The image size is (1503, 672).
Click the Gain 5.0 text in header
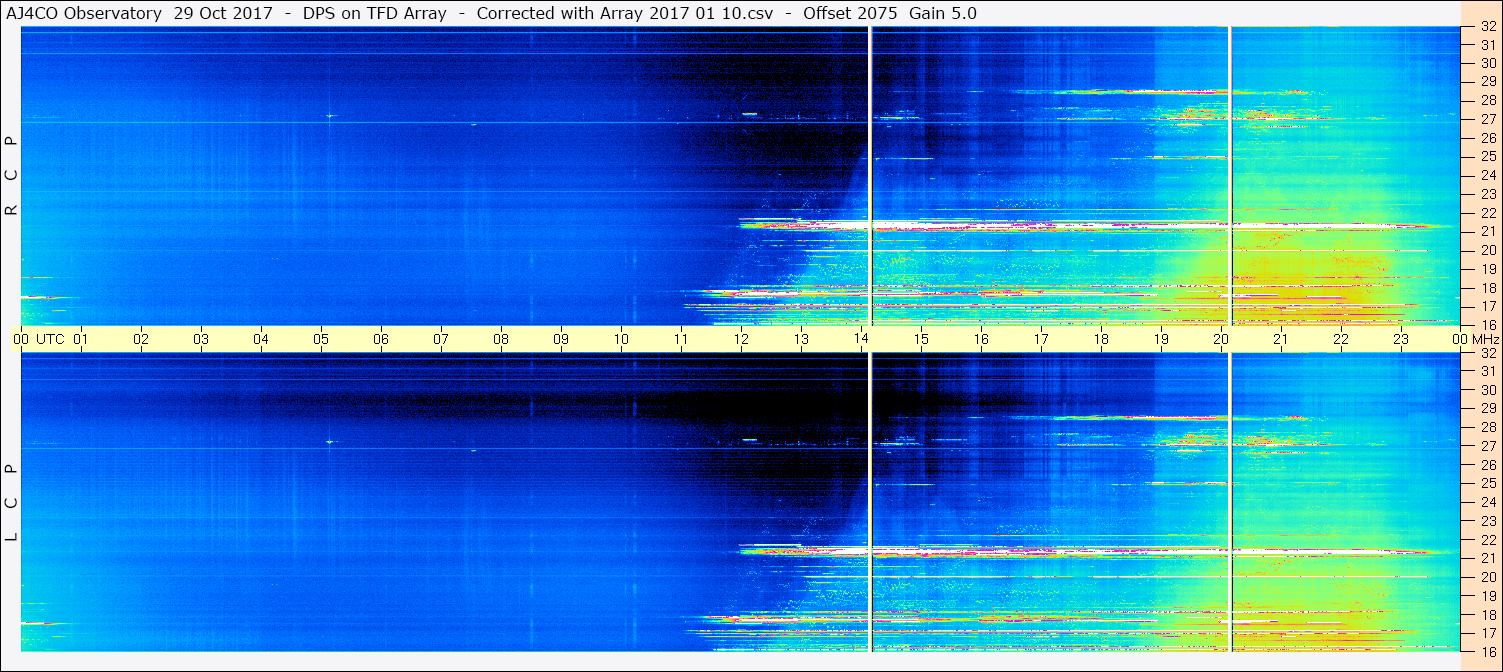942,13
